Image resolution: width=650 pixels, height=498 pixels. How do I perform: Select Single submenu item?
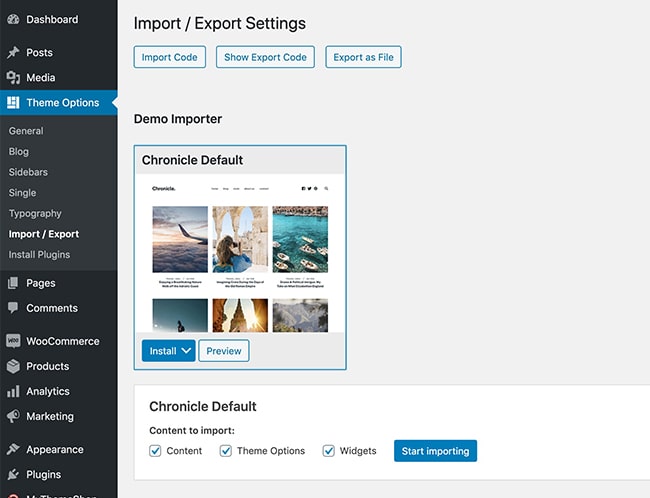[x=22, y=193]
